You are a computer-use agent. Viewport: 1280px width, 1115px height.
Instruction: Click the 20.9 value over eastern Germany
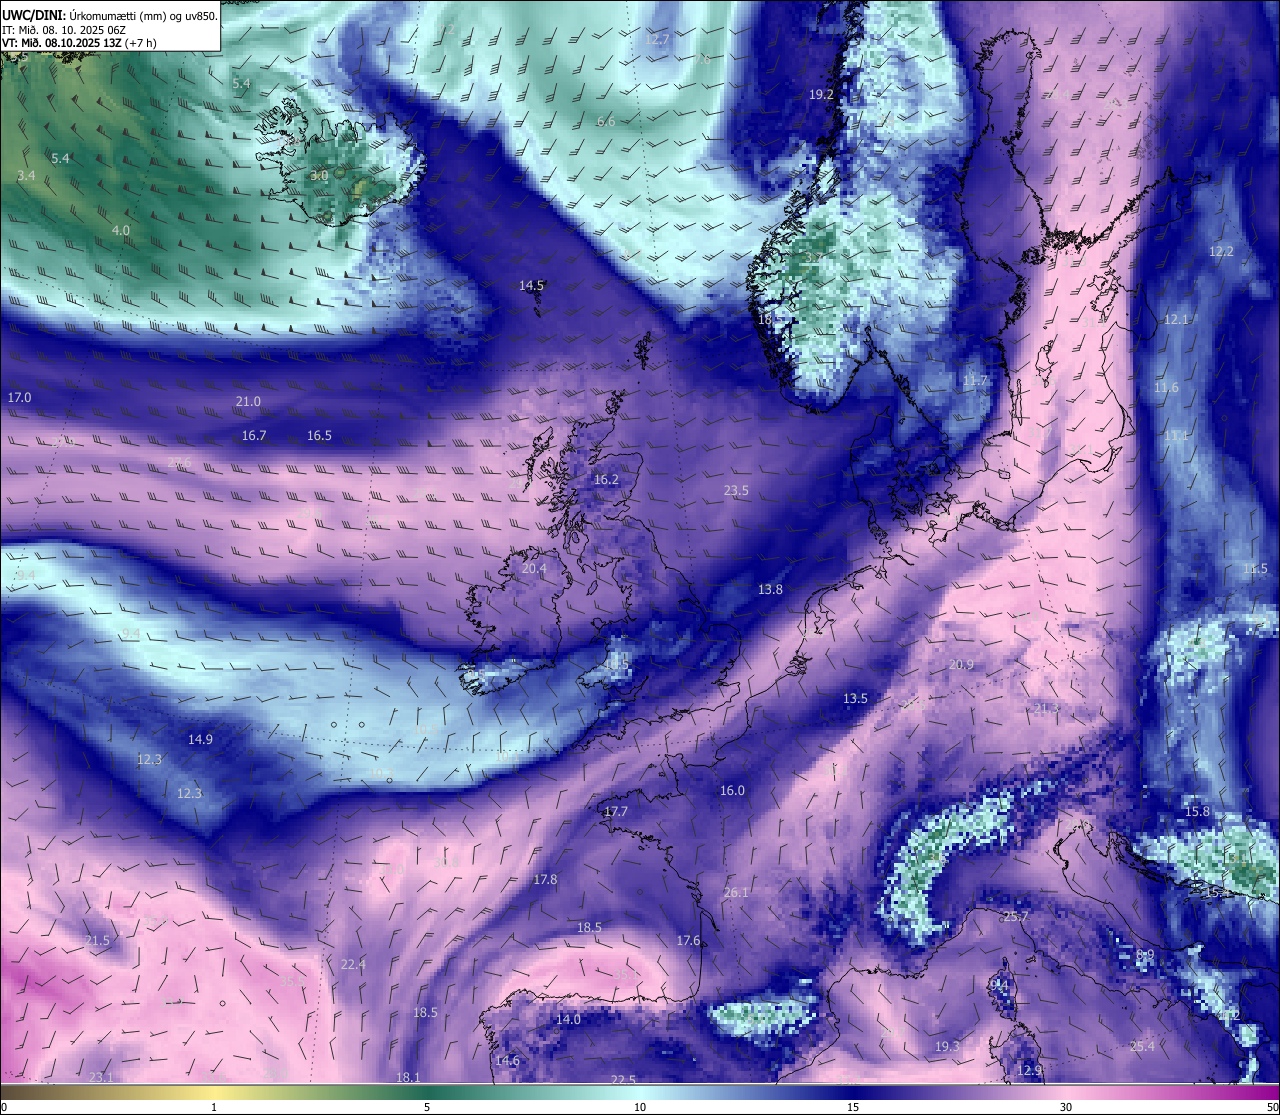tap(961, 664)
